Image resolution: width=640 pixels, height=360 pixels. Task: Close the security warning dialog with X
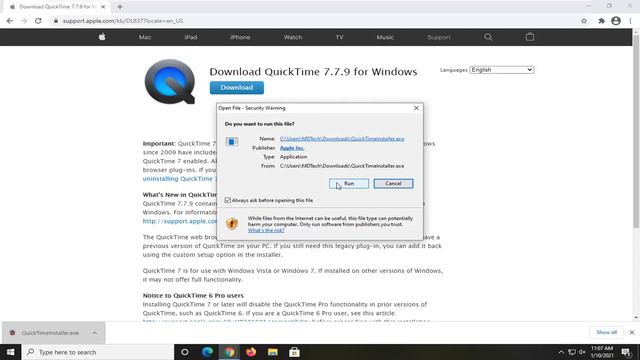(x=416, y=108)
